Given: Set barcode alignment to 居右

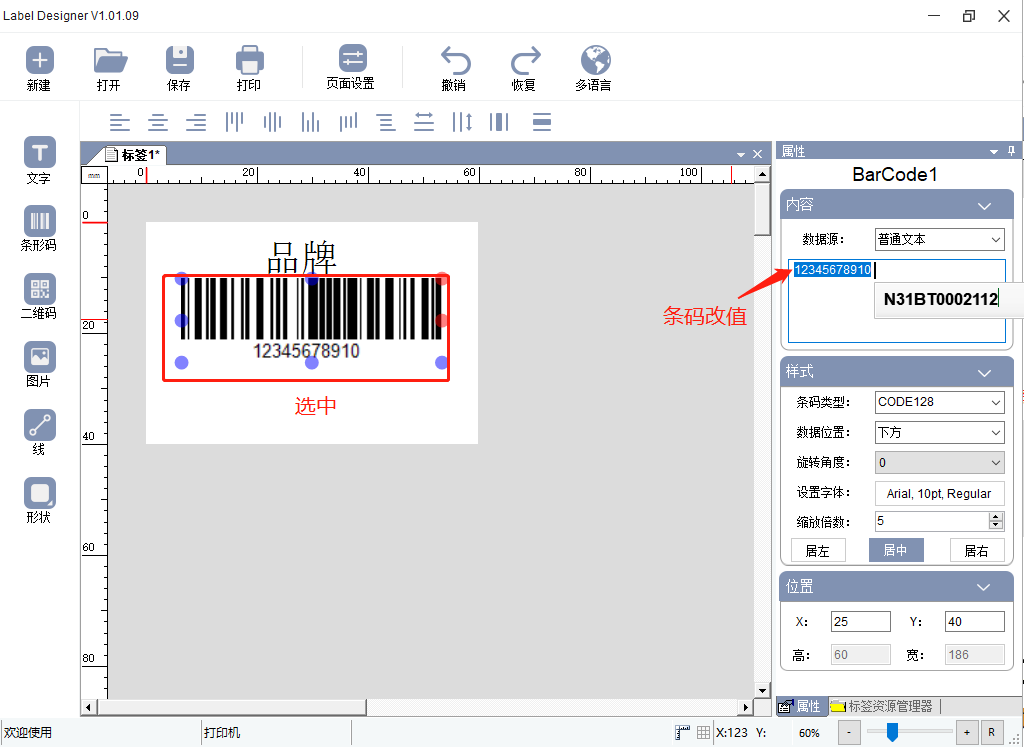Looking at the screenshot, I should [977, 550].
